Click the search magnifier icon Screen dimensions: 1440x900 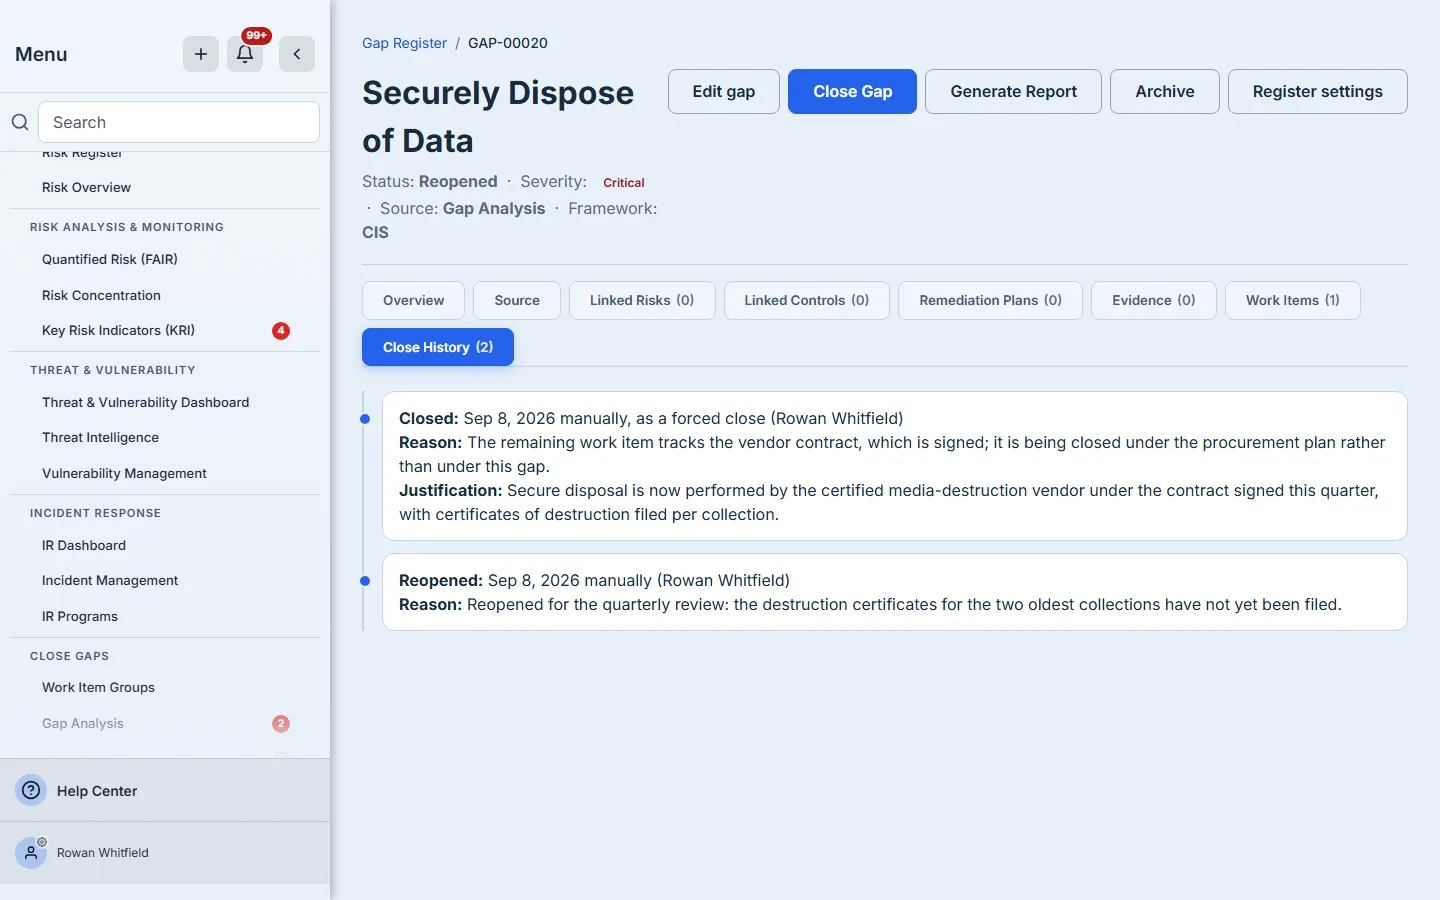[x=20, y=122]
